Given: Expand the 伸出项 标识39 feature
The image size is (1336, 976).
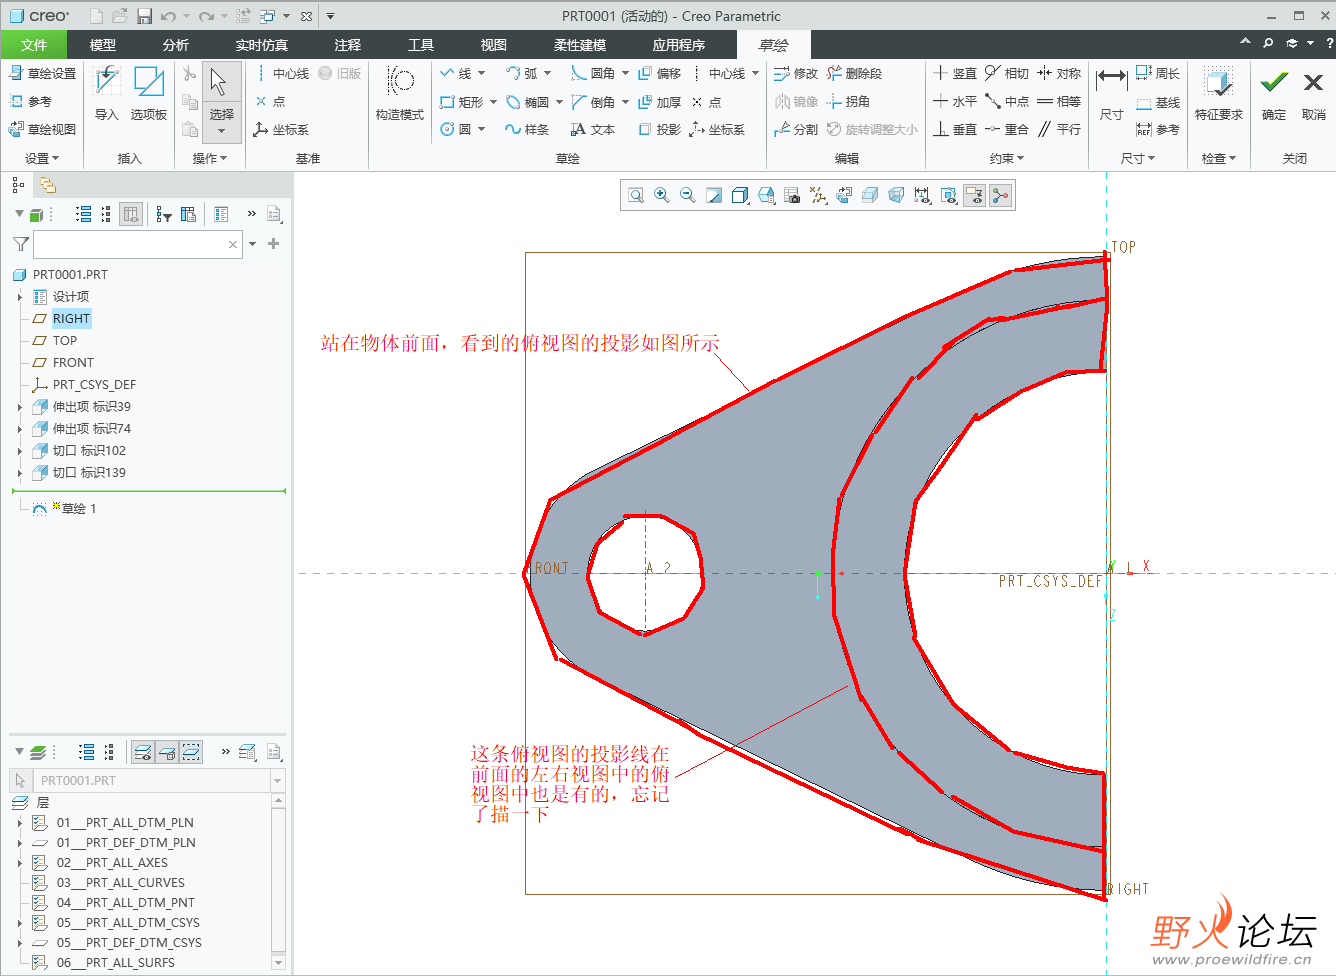Looking at the screenshot, I should pyautogui.click(x=19, y=407).
